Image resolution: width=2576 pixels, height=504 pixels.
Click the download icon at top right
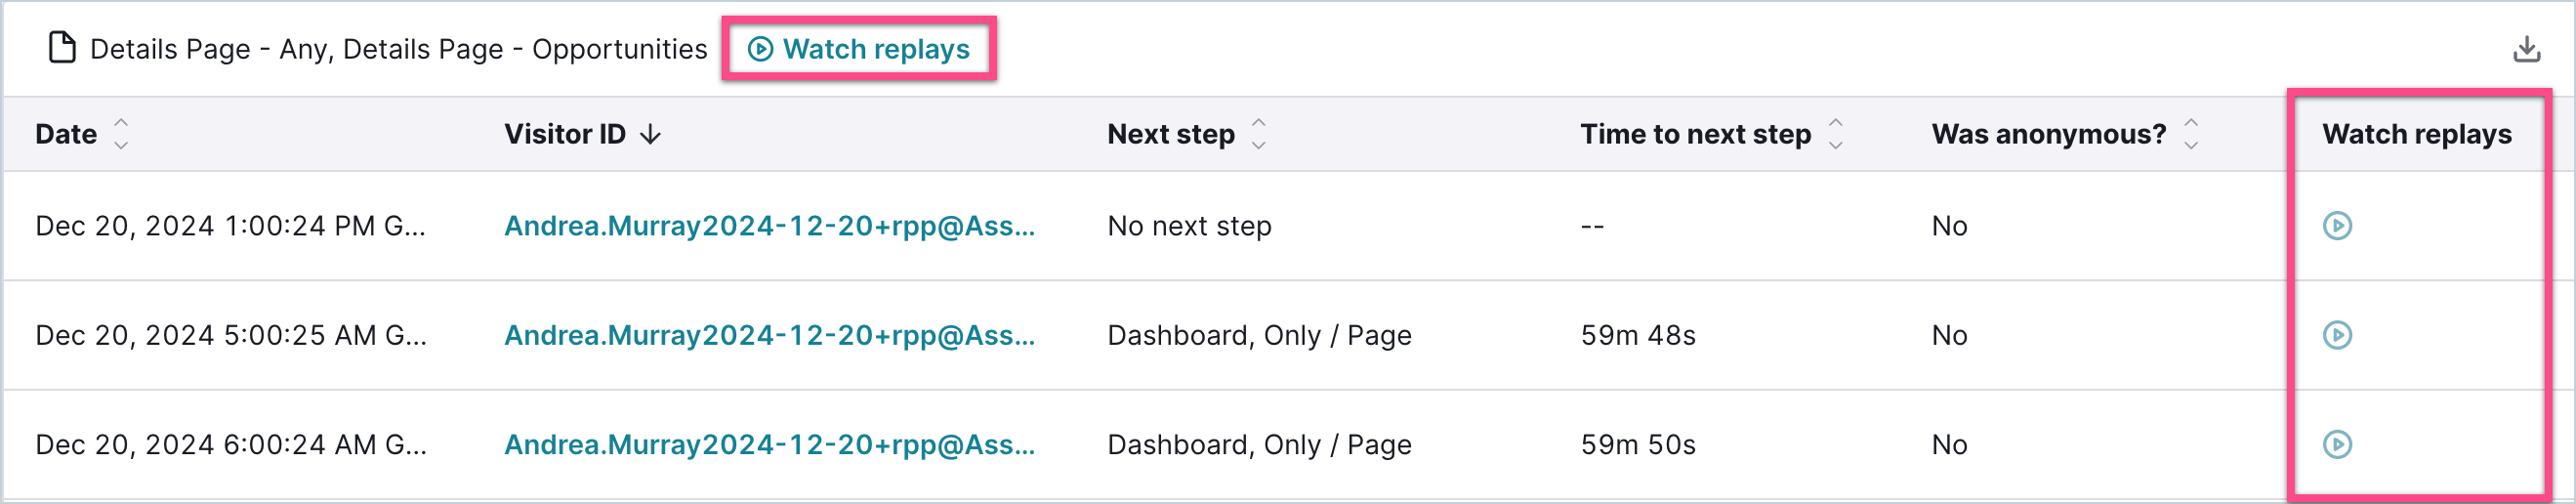tap(2527, 49)
